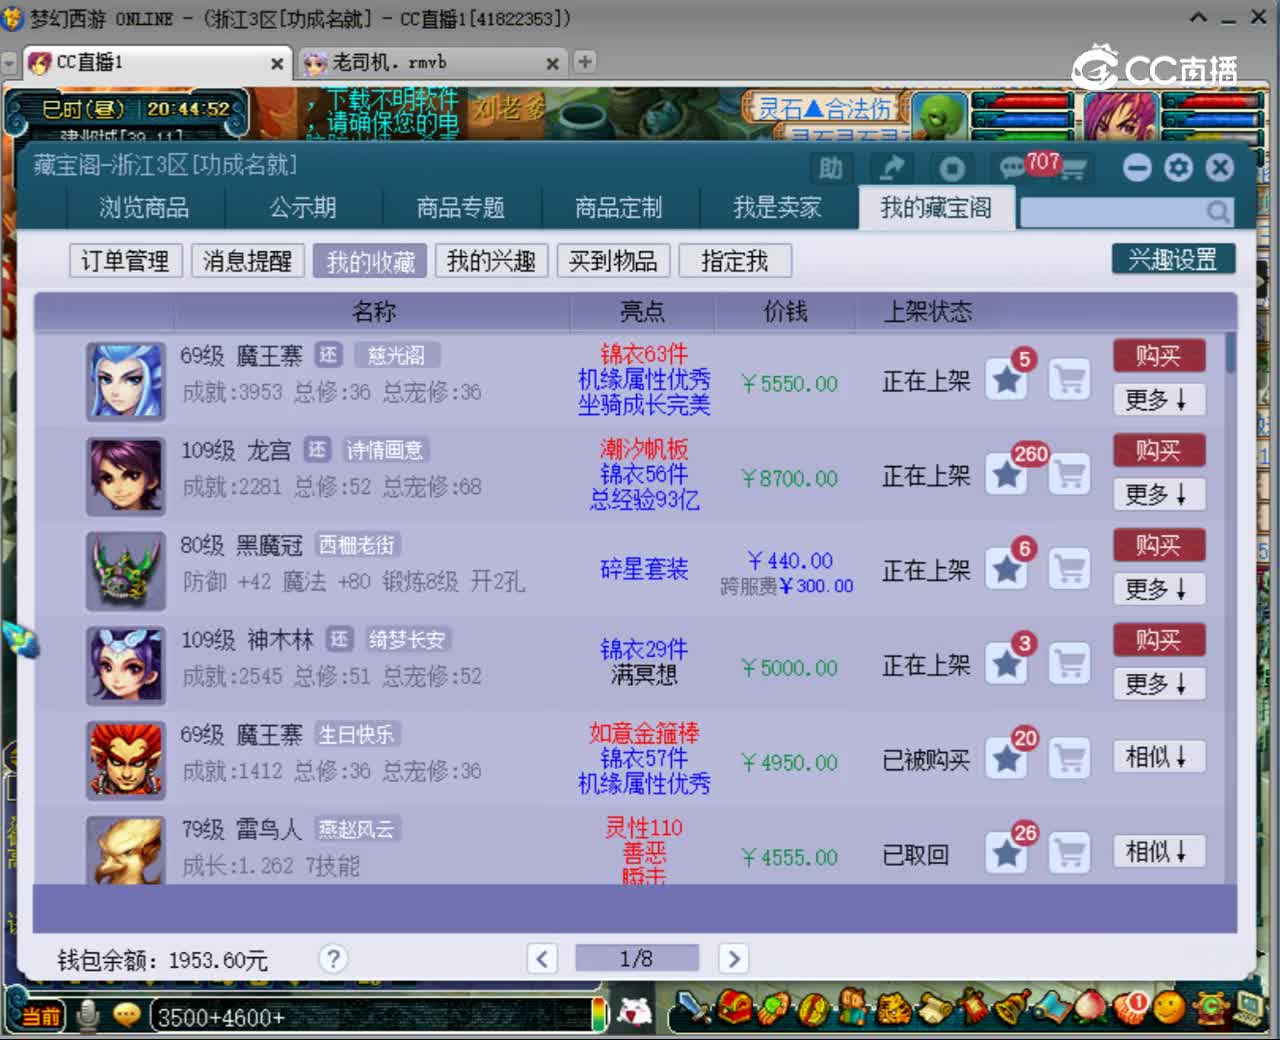The image size is (1280, 1040).
Task: Open 我的兴趣 sub-tab
Action: (491, 261)
